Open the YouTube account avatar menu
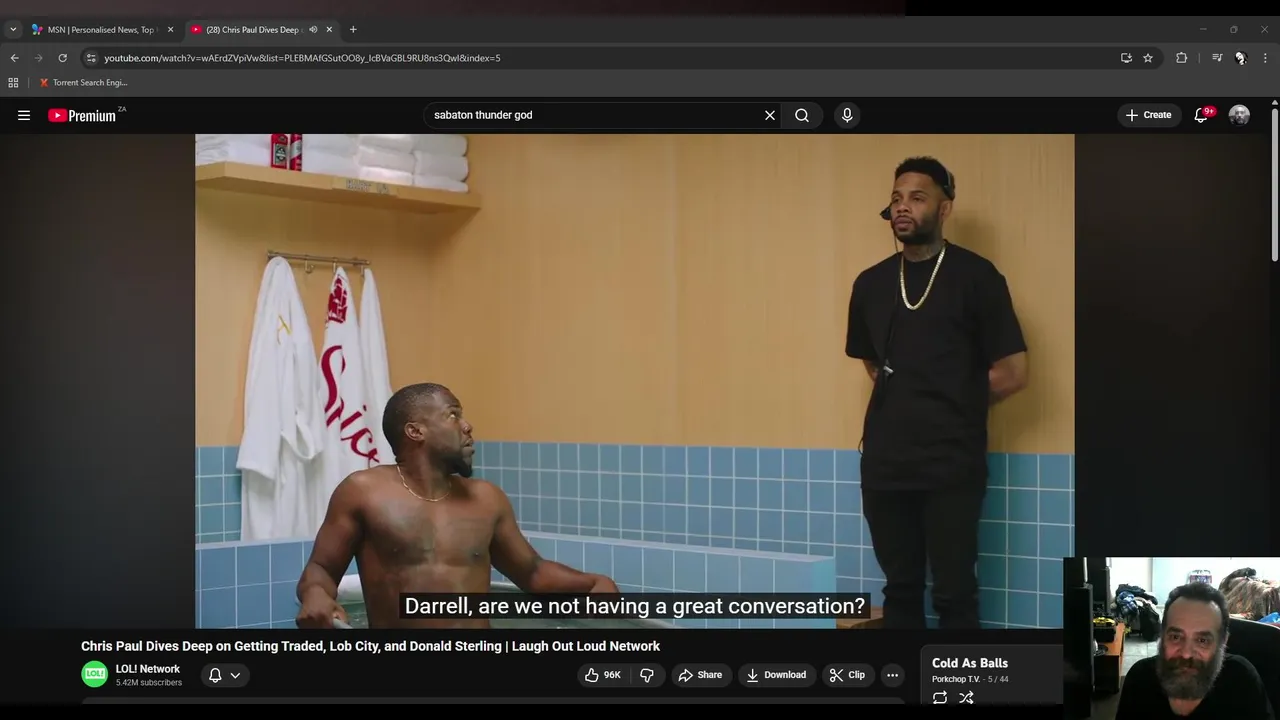The height and width of the screenshot is (720, 1280). tap(1239, 115)
